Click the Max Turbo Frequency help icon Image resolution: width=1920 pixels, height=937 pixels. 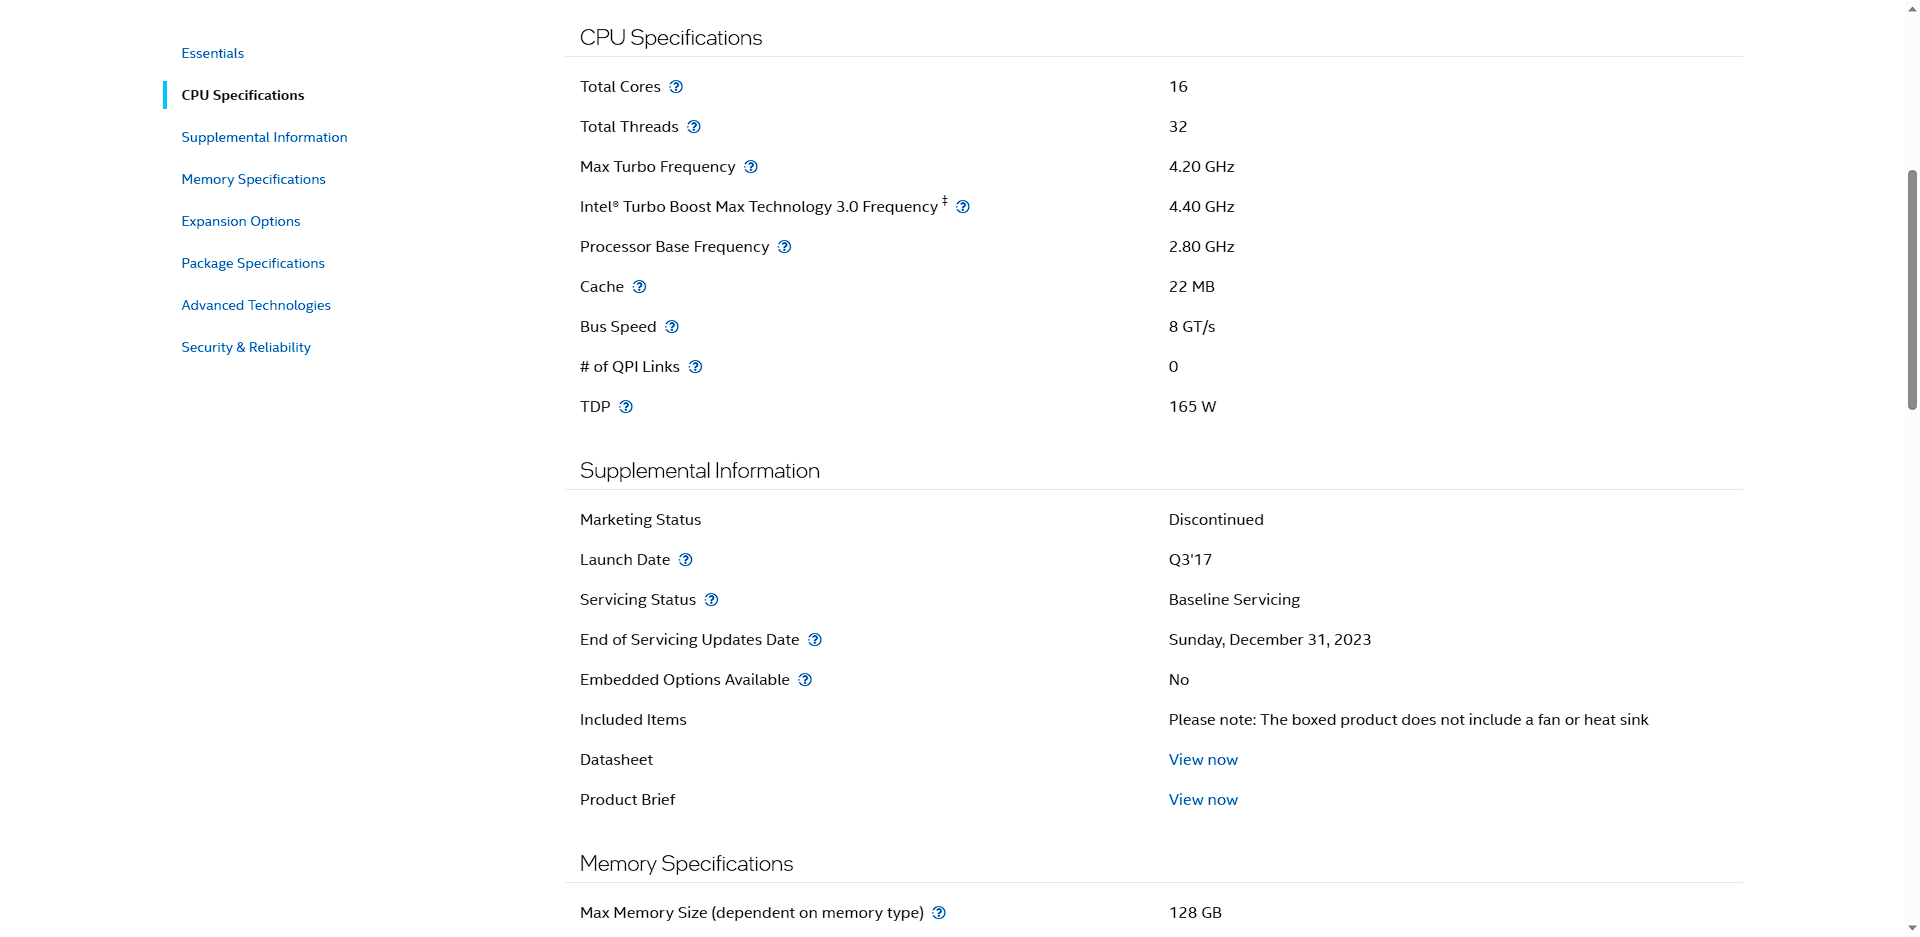coord(751,167)
